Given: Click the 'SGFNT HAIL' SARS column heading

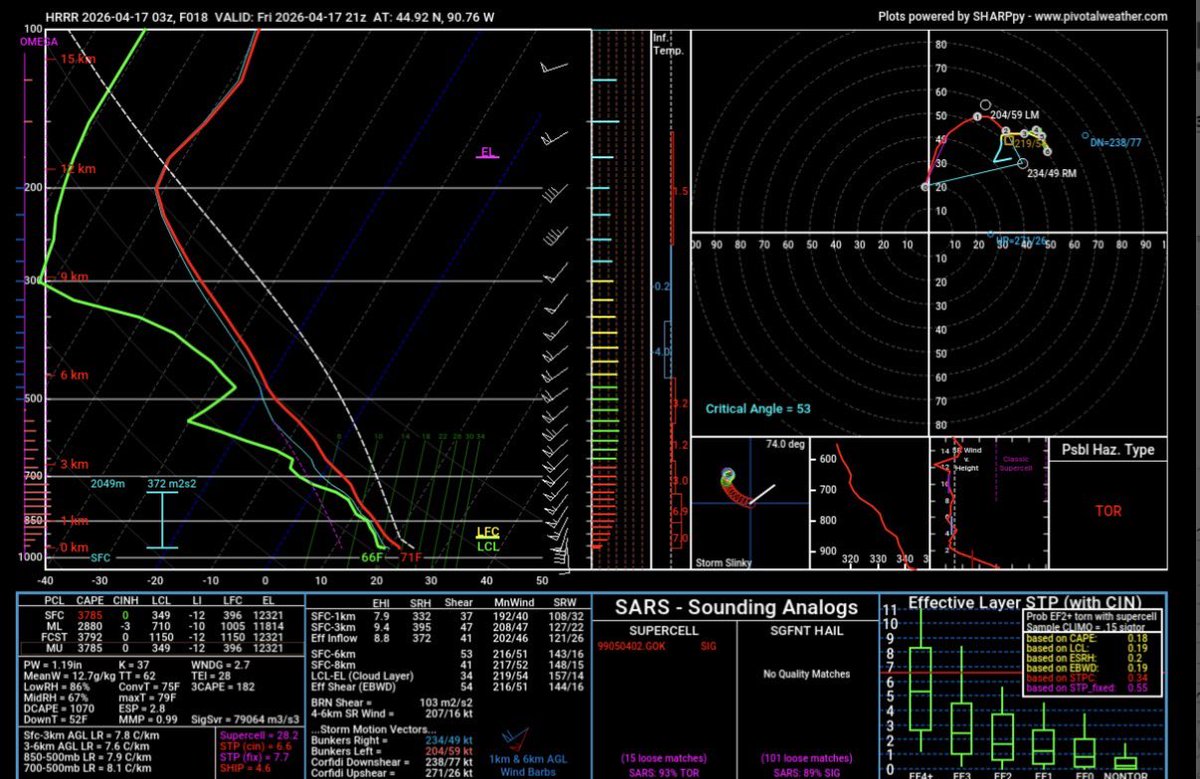Looking at the screenshot, I should click(x=807, y=633).
